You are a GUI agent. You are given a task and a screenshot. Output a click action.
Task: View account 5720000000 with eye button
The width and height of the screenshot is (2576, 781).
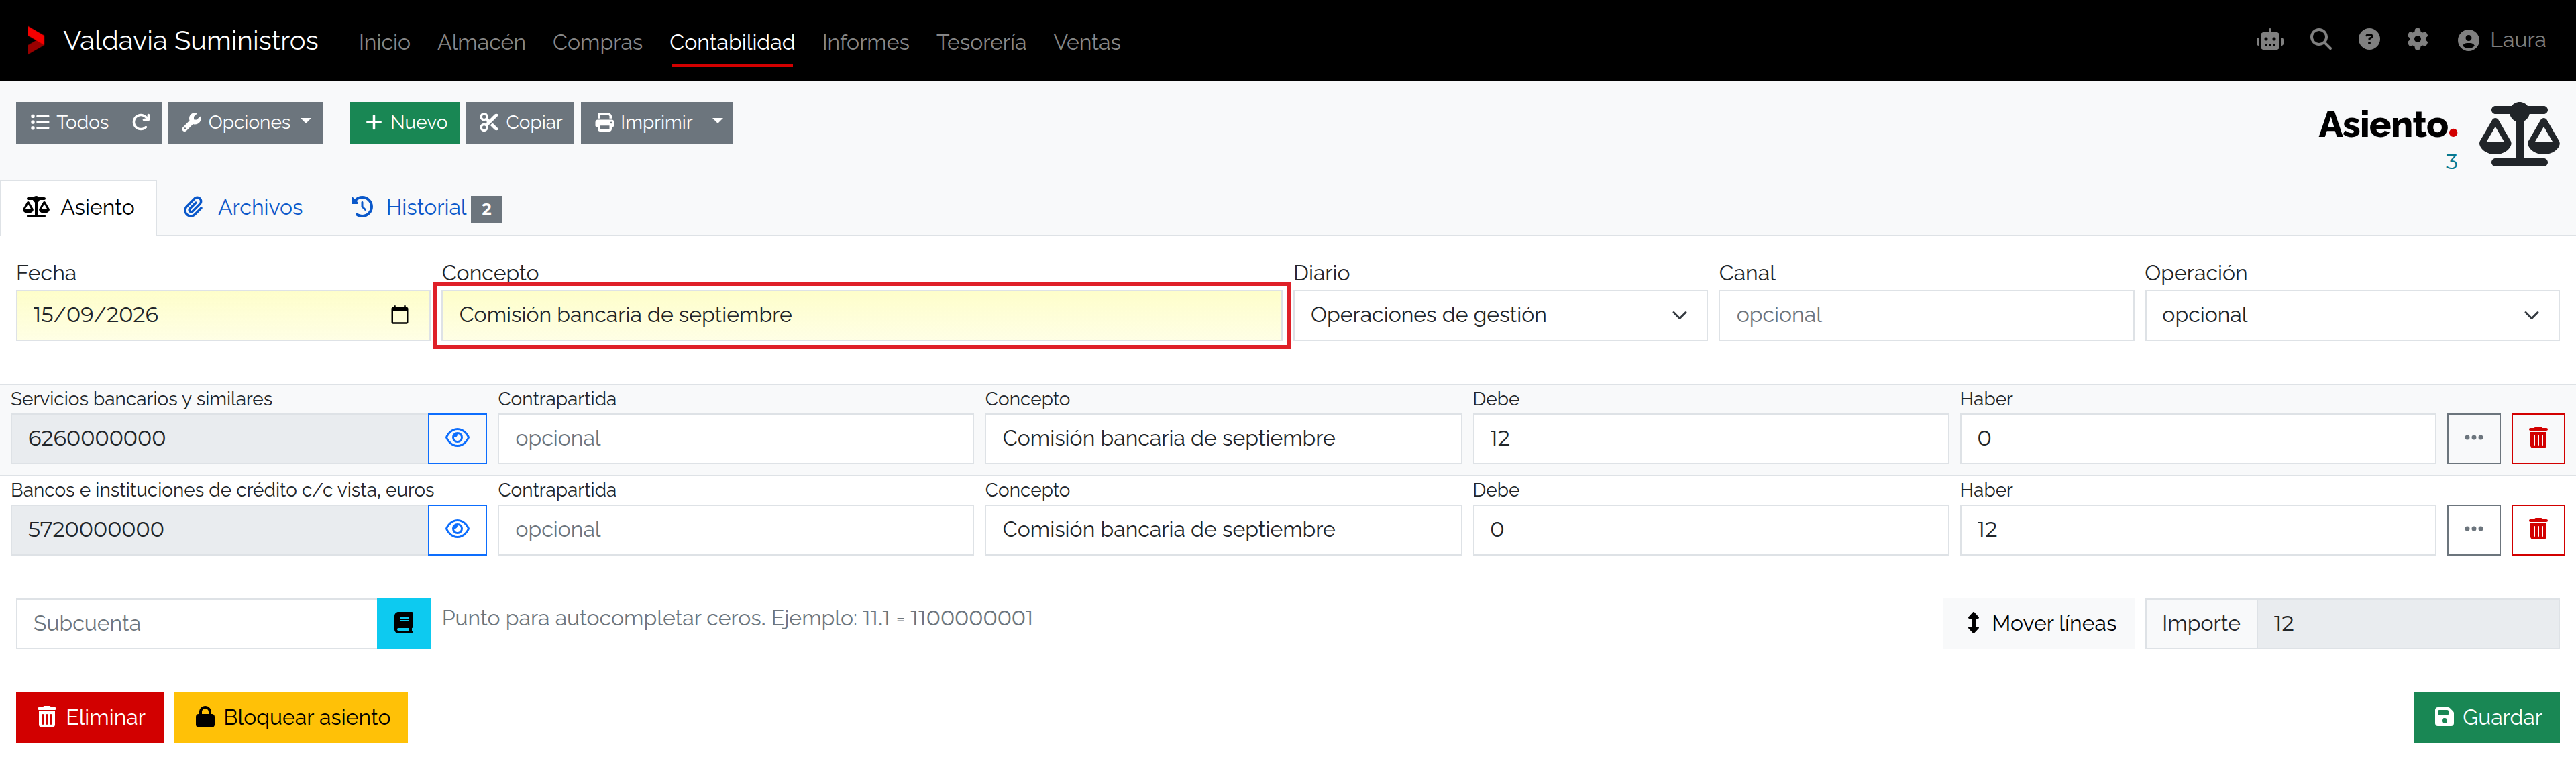tap(457, 529)
